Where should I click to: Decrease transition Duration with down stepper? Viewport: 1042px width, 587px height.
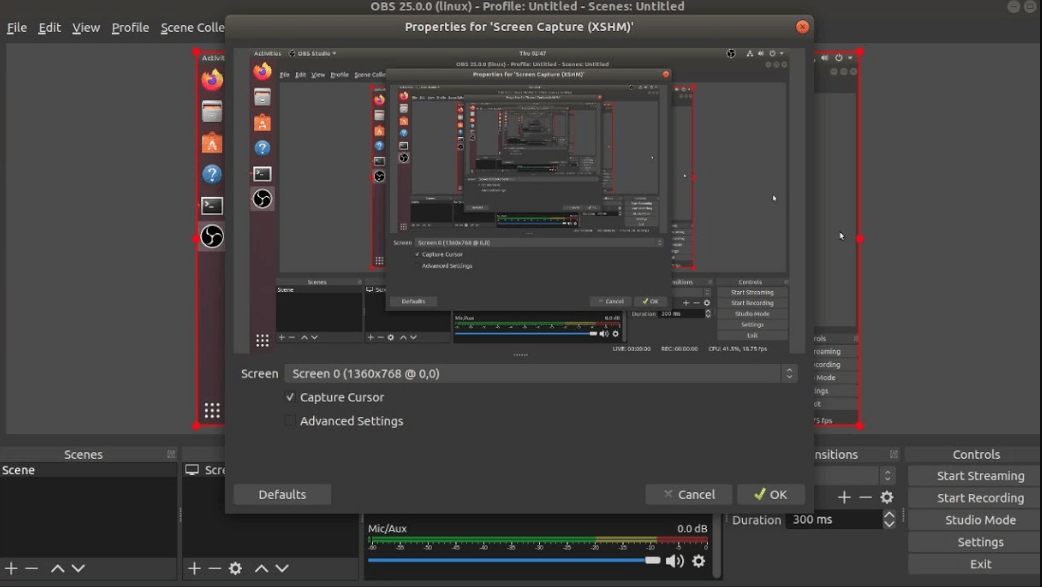889,525
